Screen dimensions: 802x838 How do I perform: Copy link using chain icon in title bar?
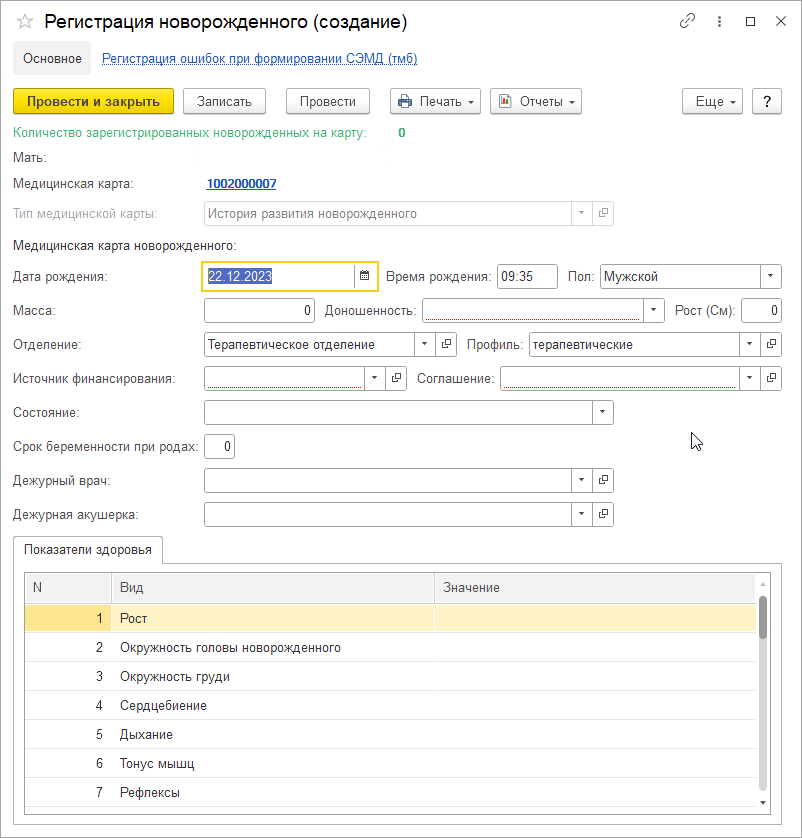click(x=687, y=21)
